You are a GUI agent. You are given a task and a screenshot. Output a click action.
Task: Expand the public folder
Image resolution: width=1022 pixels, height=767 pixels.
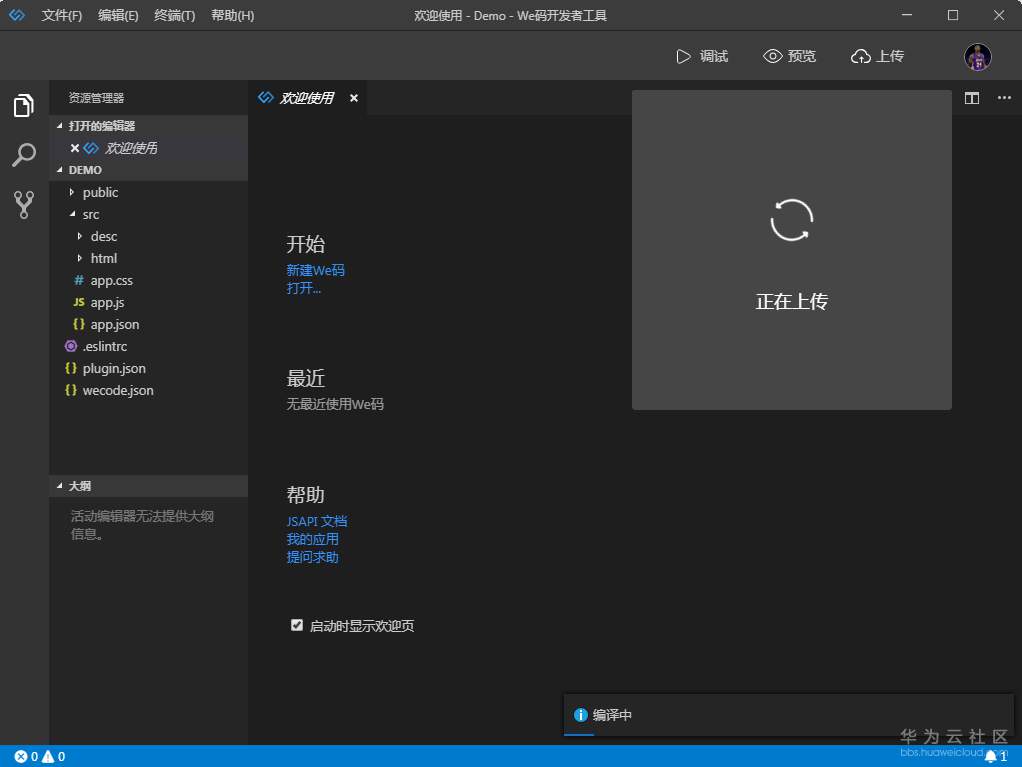72,192
